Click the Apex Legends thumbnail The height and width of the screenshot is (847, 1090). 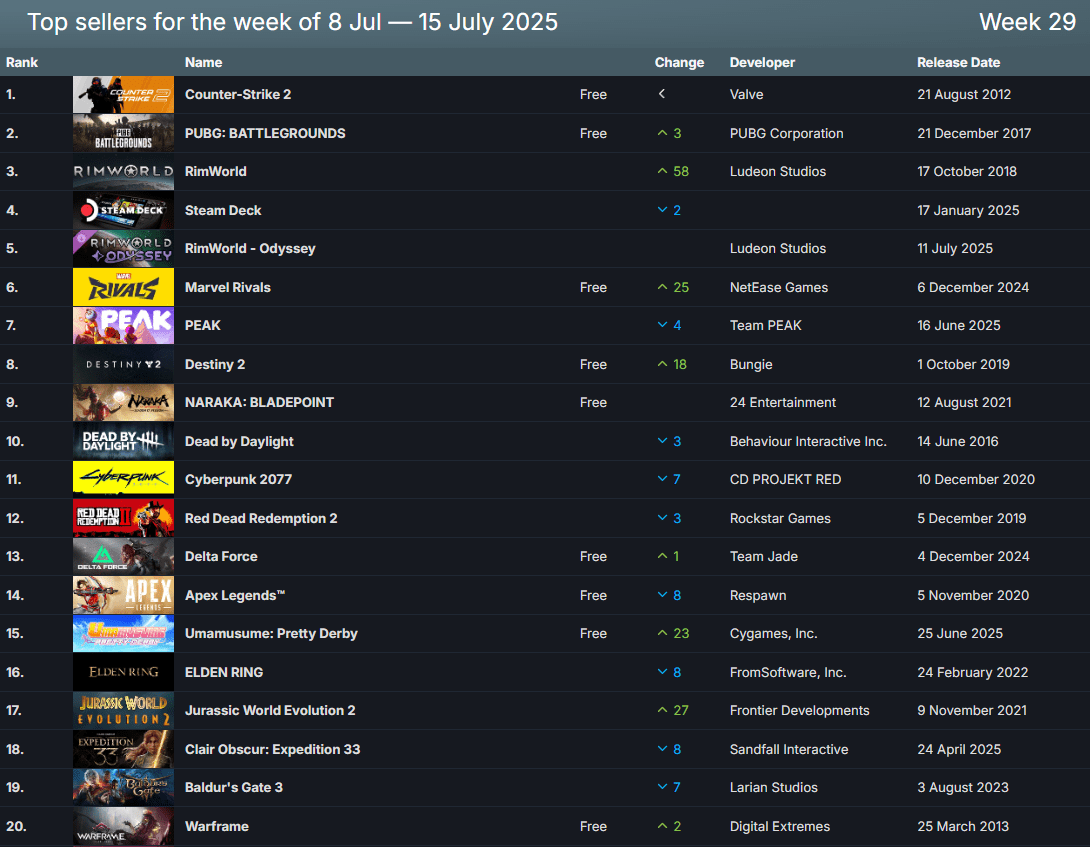point(123,595)
